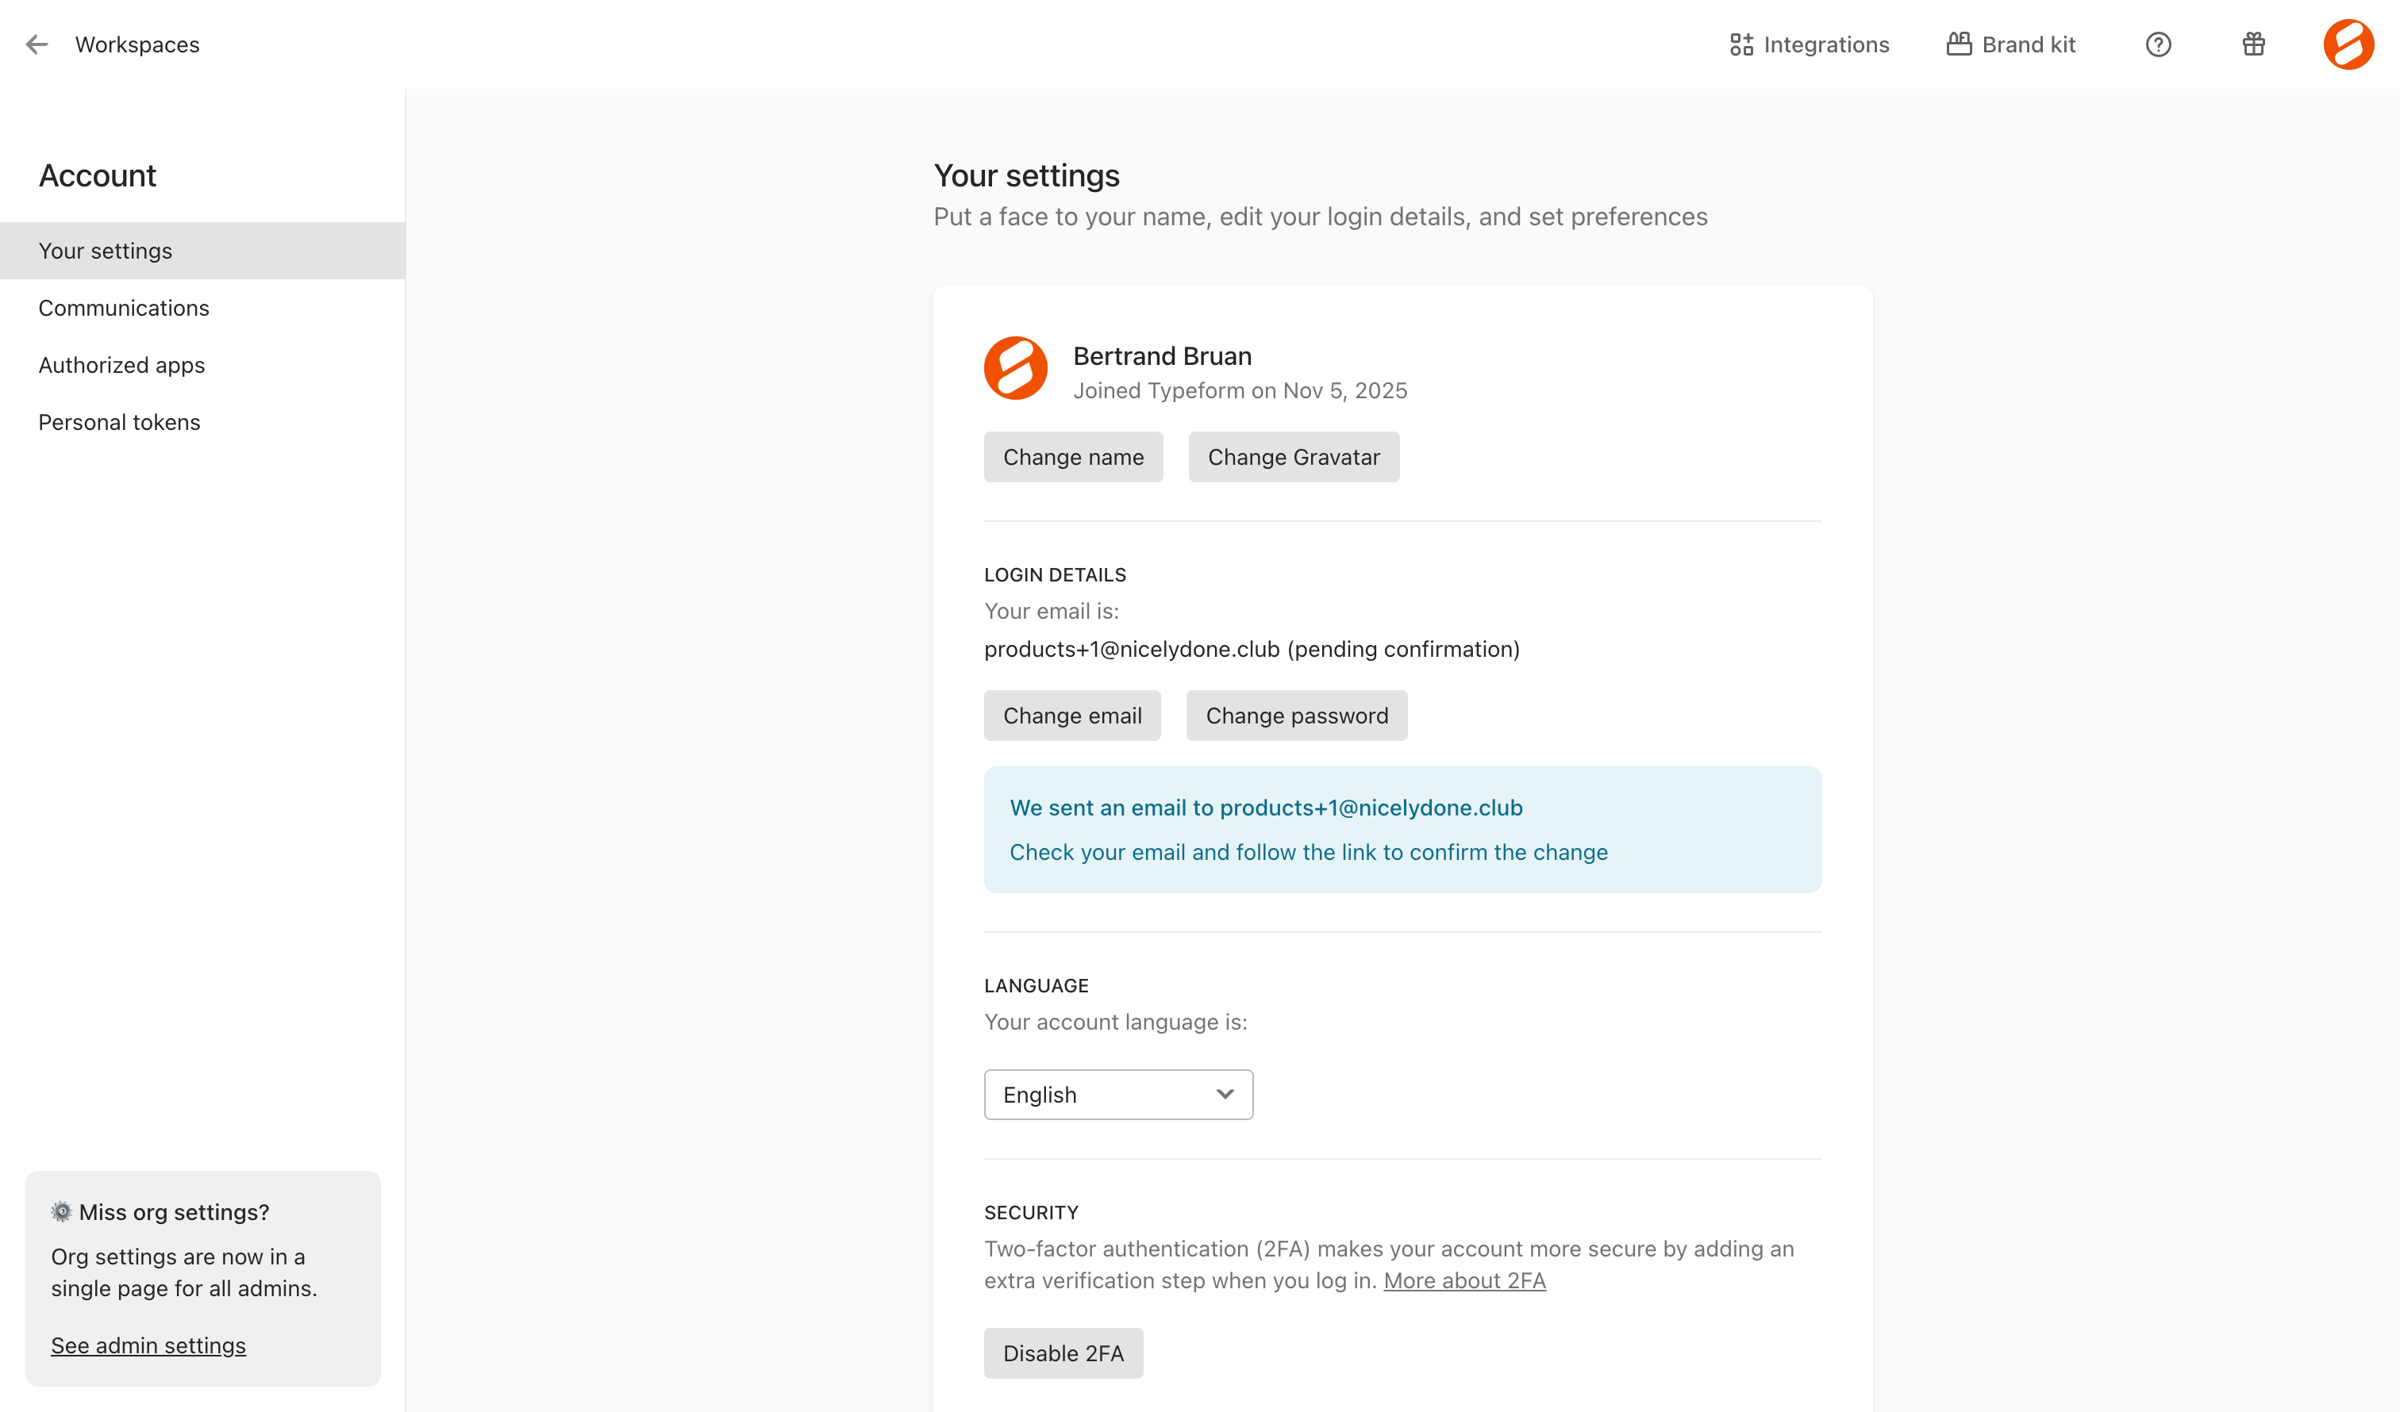Viewport: 2400px width, 1412px height.
Task: Follow the See admin settings link
Action: pos(148,1345)
